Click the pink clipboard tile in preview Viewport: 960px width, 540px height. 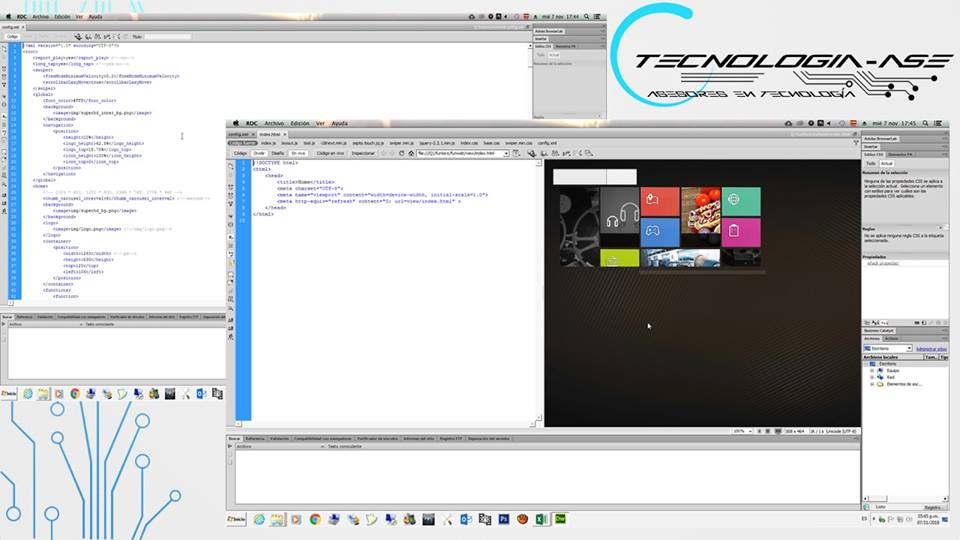click(x=740, y=232)
